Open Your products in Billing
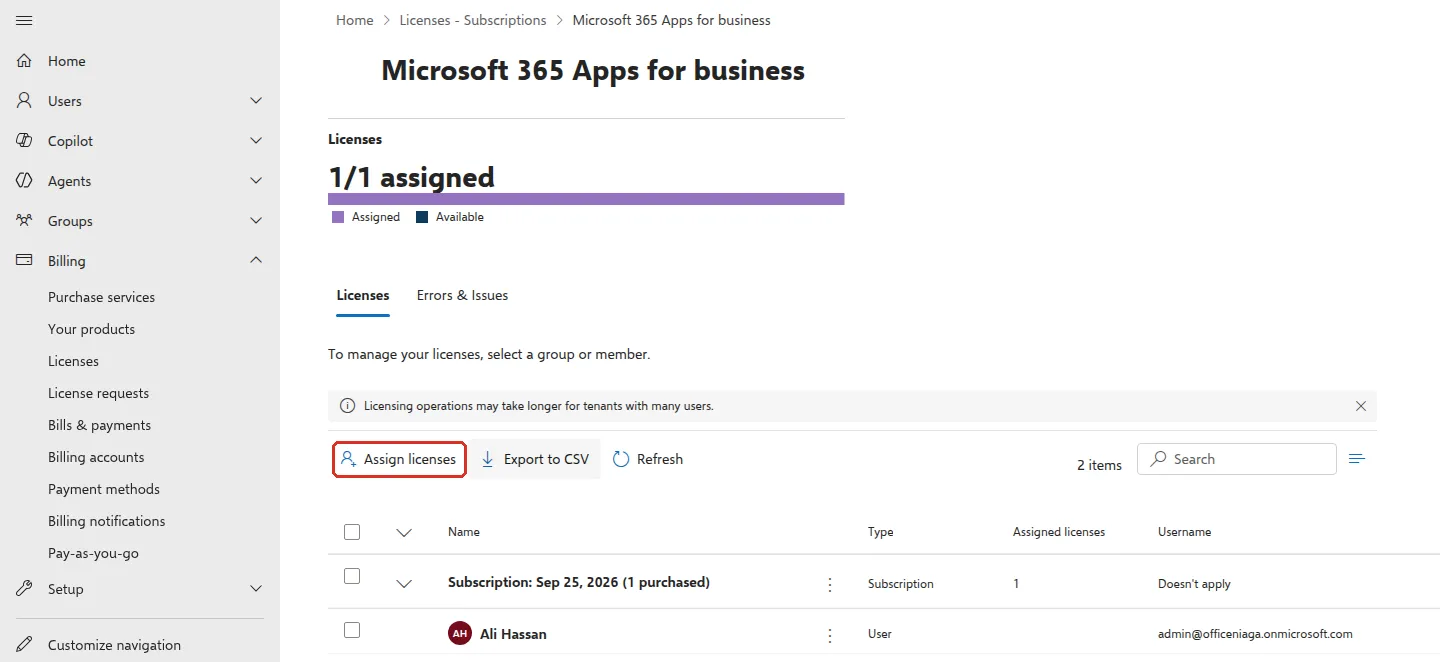The width and height of the screenshot is (1440, 662). point(91,329)
